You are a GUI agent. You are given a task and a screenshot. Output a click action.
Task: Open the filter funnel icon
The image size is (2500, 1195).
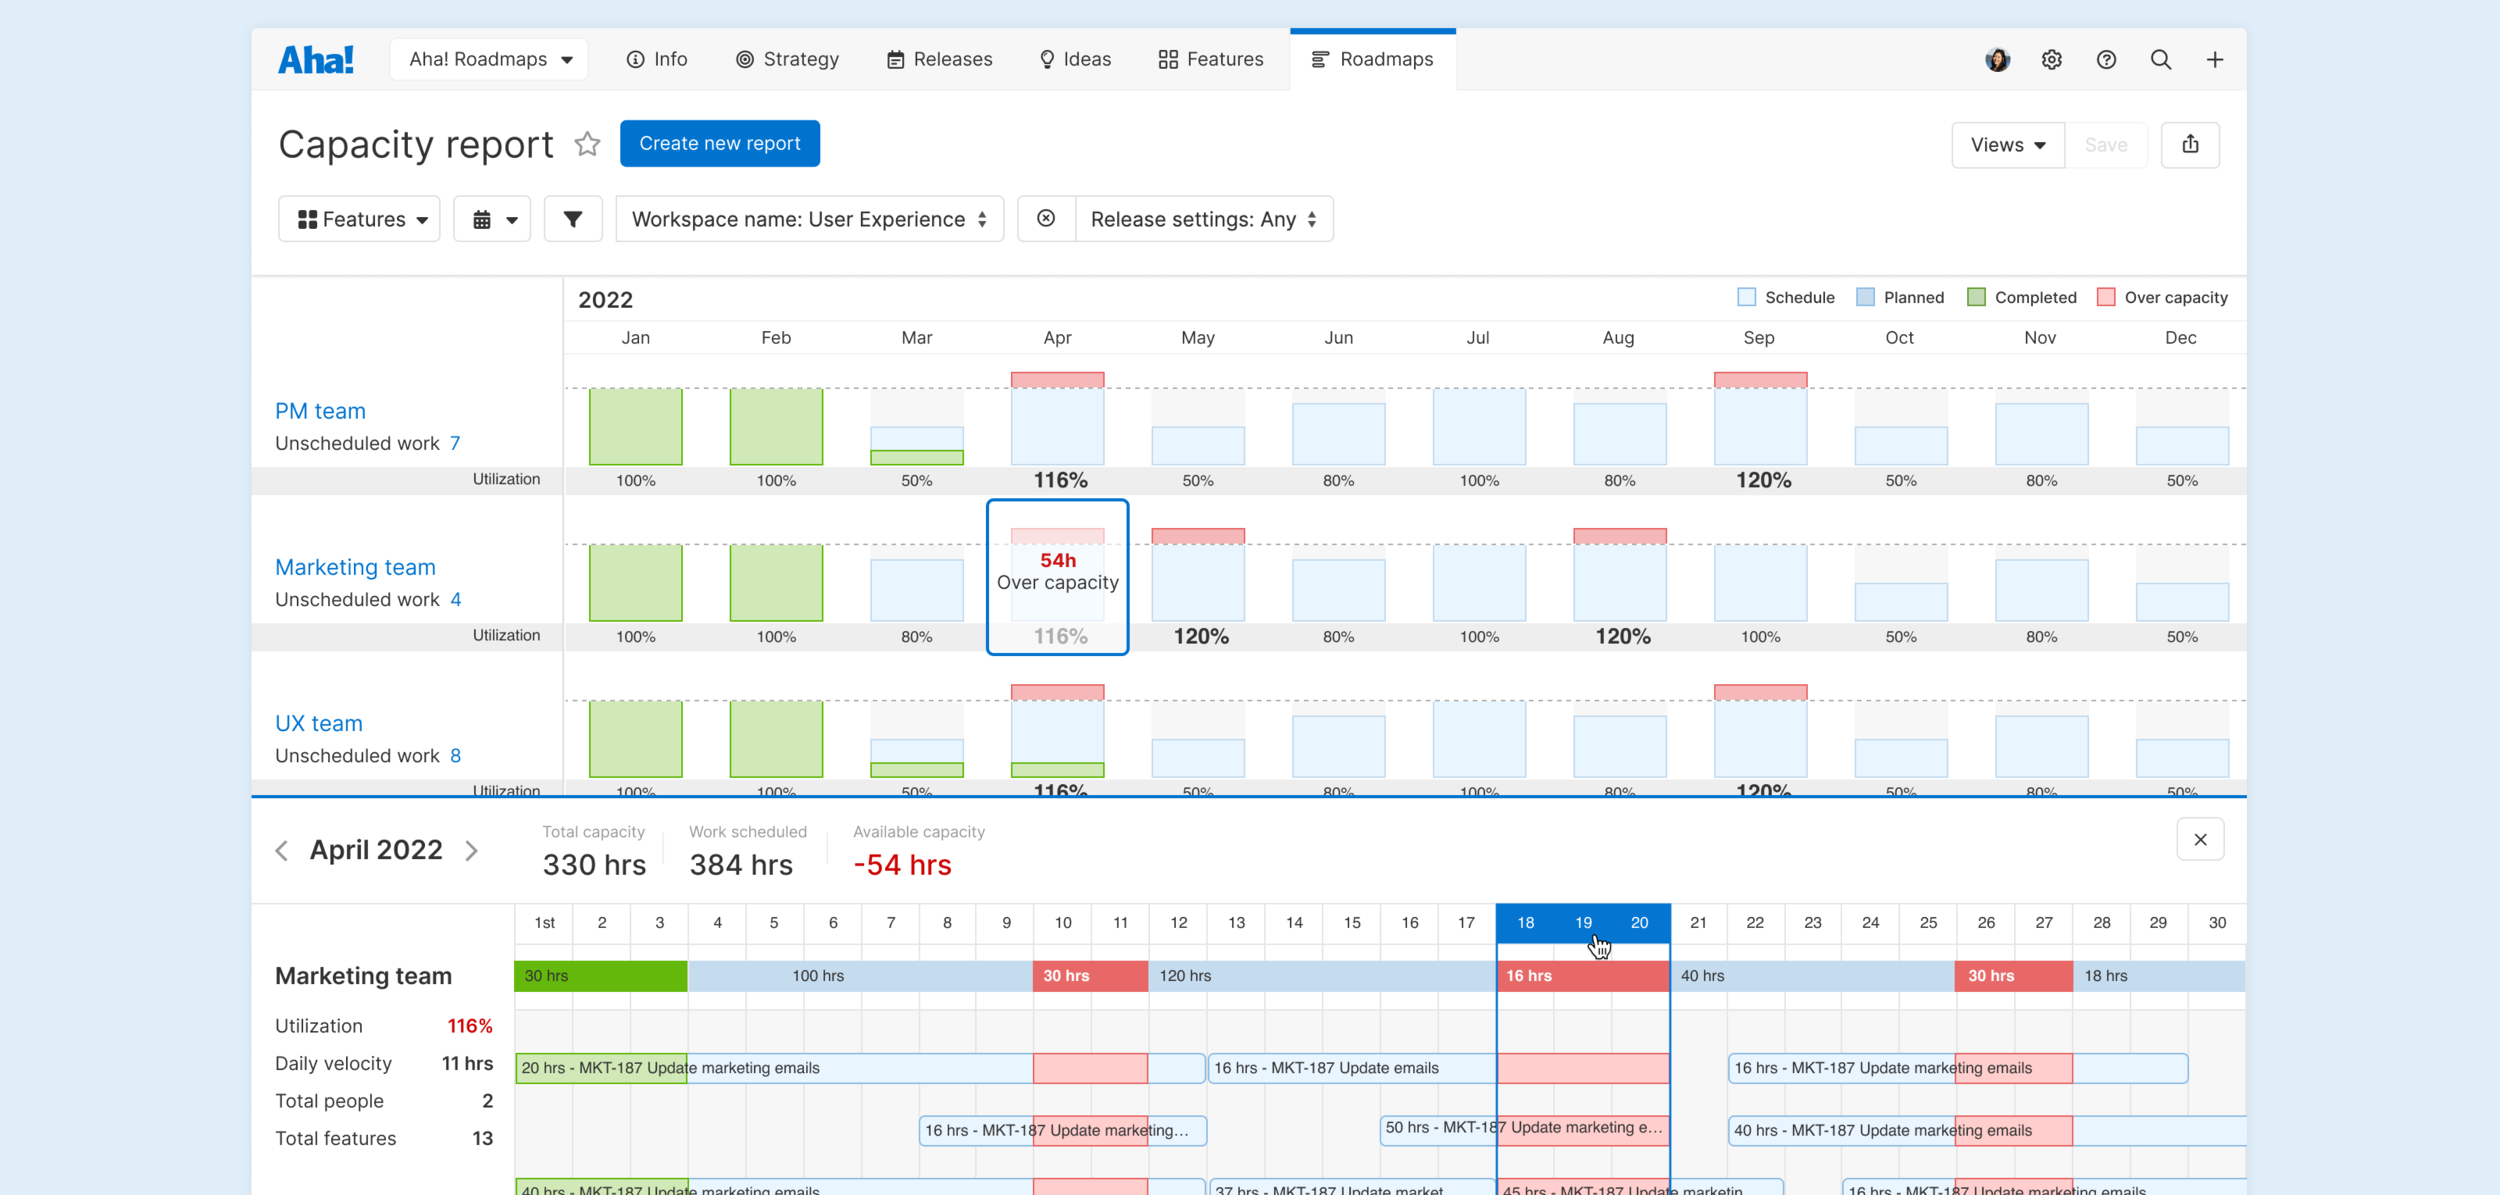click(x=573, y=219)
